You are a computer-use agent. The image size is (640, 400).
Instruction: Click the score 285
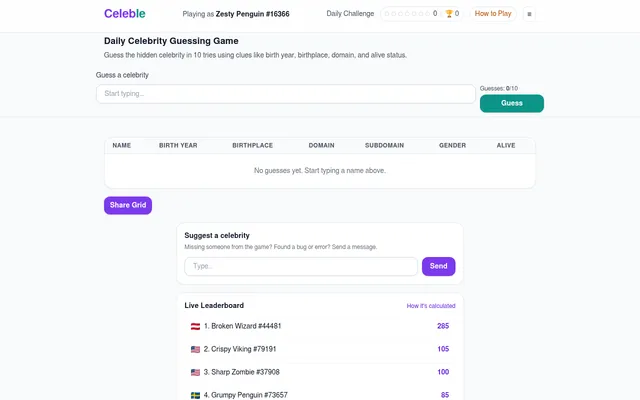pos(443,326)
